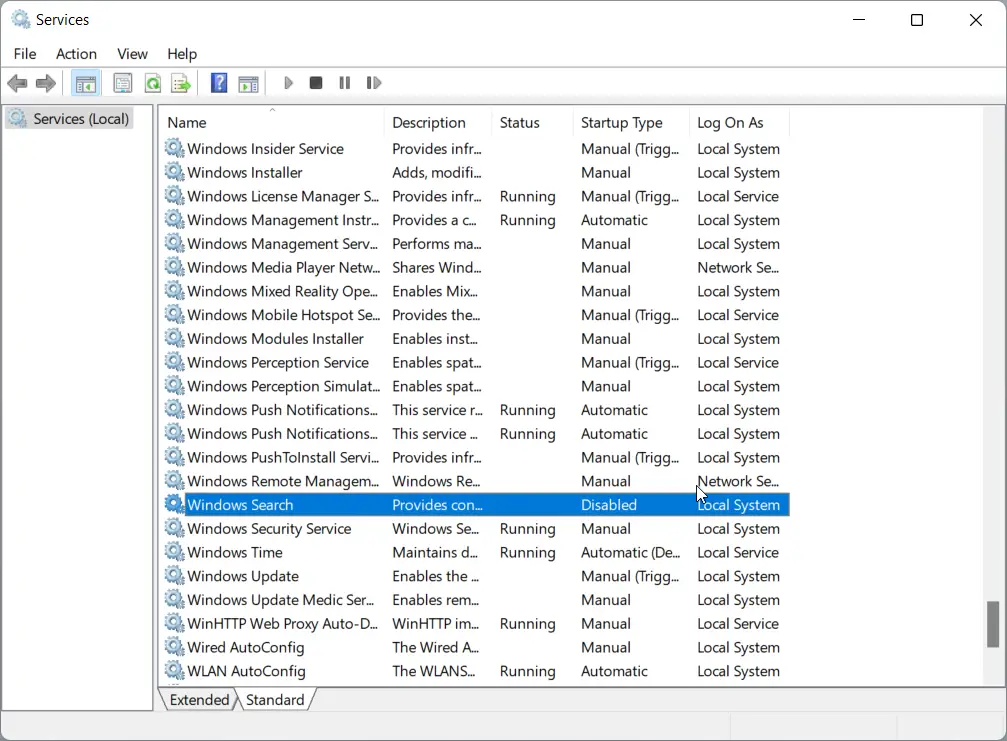
Task: Click the vertical scrollbar thumb
Action: [x=993, y=624]
